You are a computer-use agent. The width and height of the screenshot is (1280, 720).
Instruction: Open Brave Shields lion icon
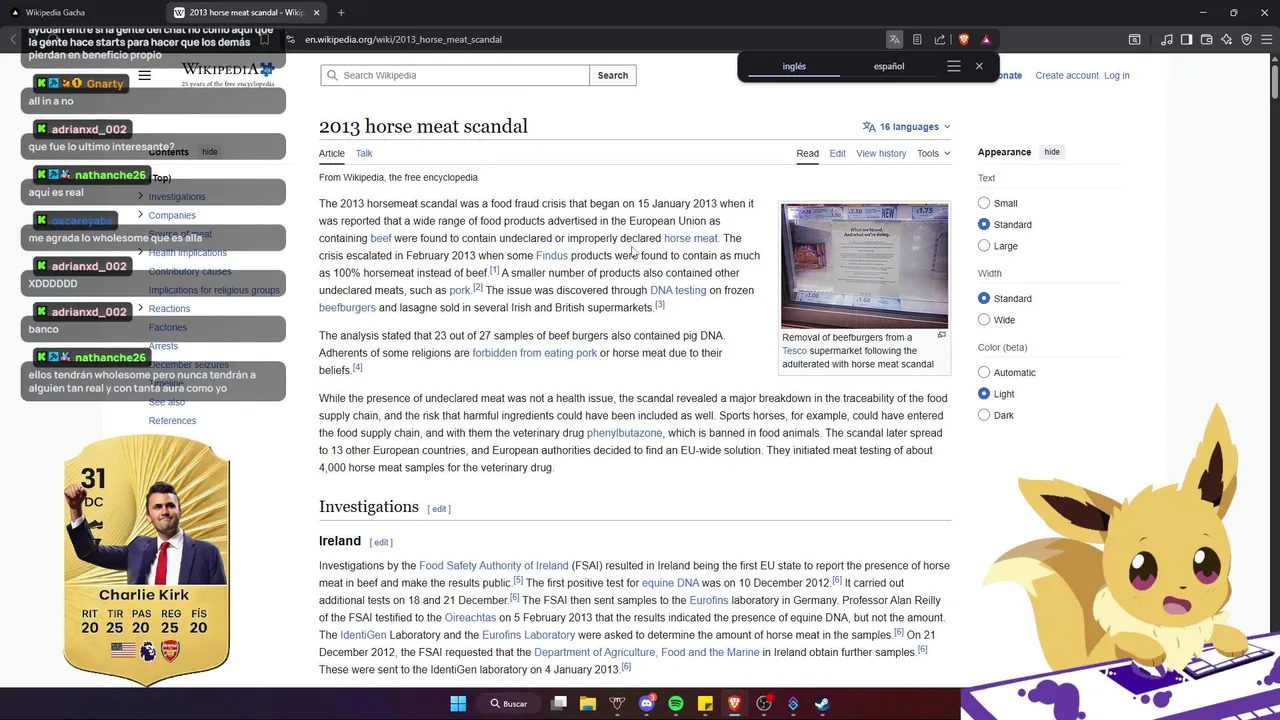pos(964,39)
